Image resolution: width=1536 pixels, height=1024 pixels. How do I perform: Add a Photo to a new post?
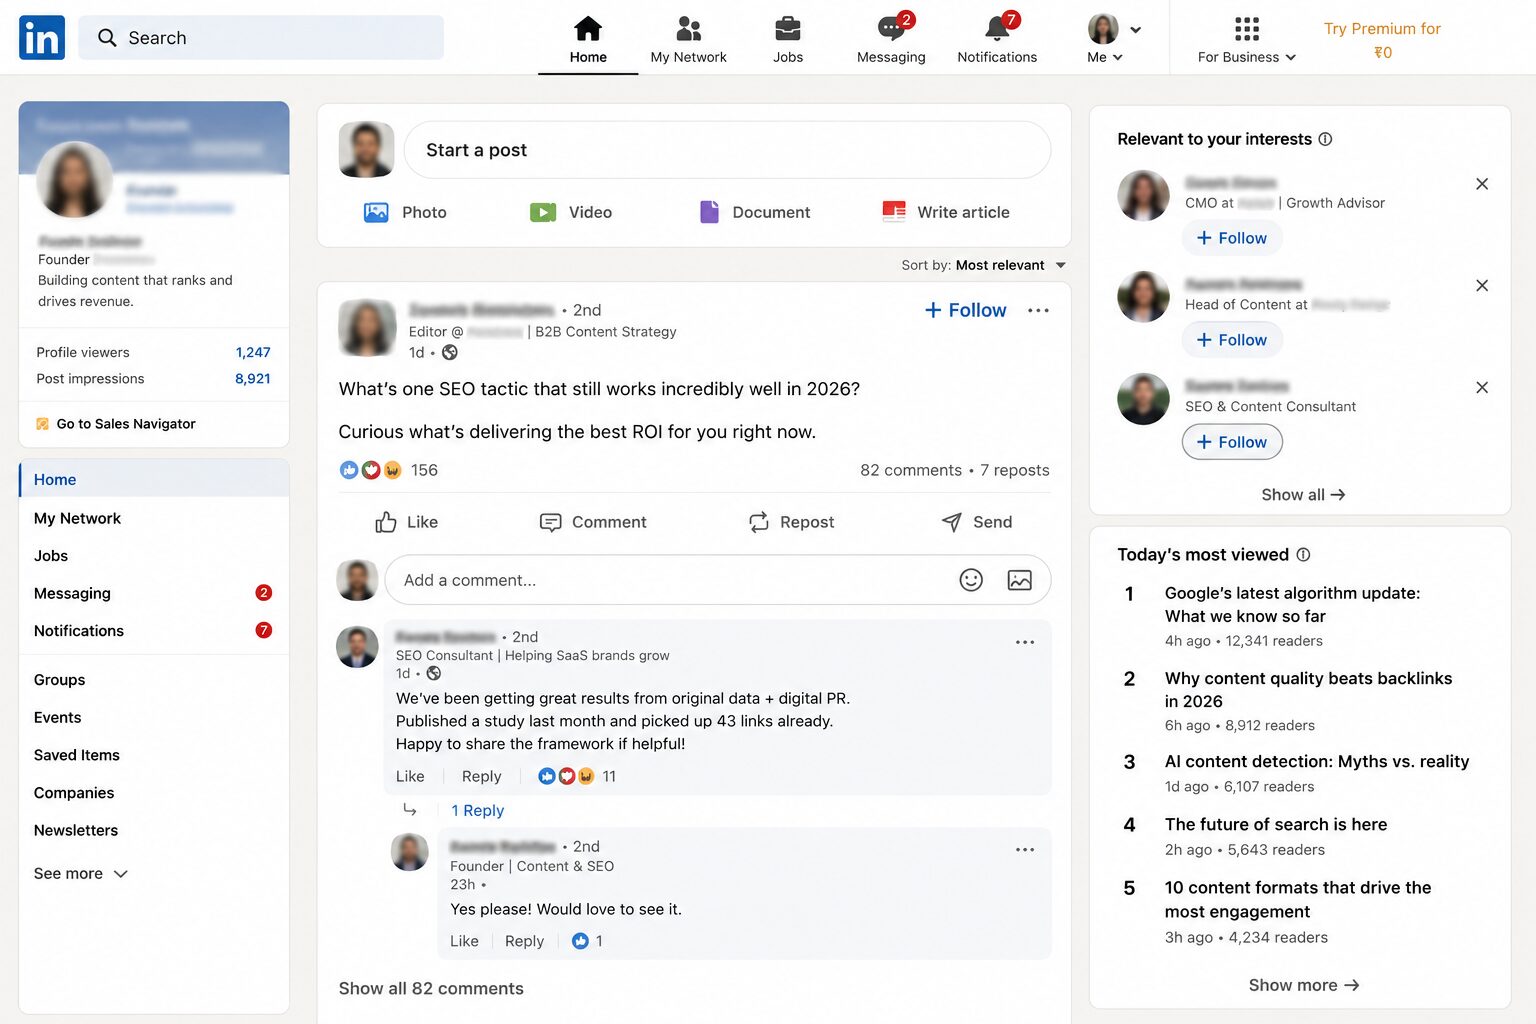coord(405,212)
